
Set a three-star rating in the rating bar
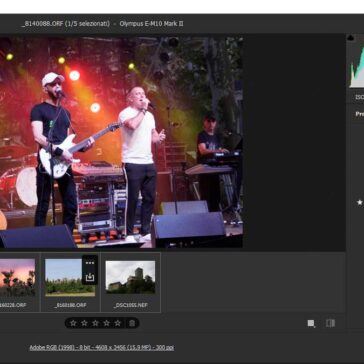click(x=95, y=323)
